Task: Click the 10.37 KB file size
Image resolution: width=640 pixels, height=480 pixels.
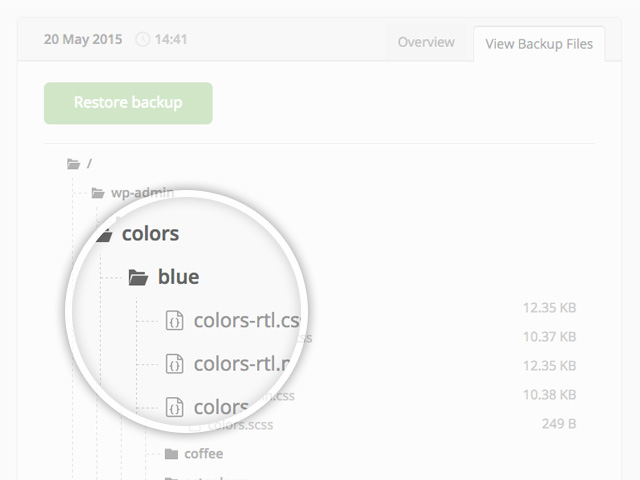Action: click(549, 337)
